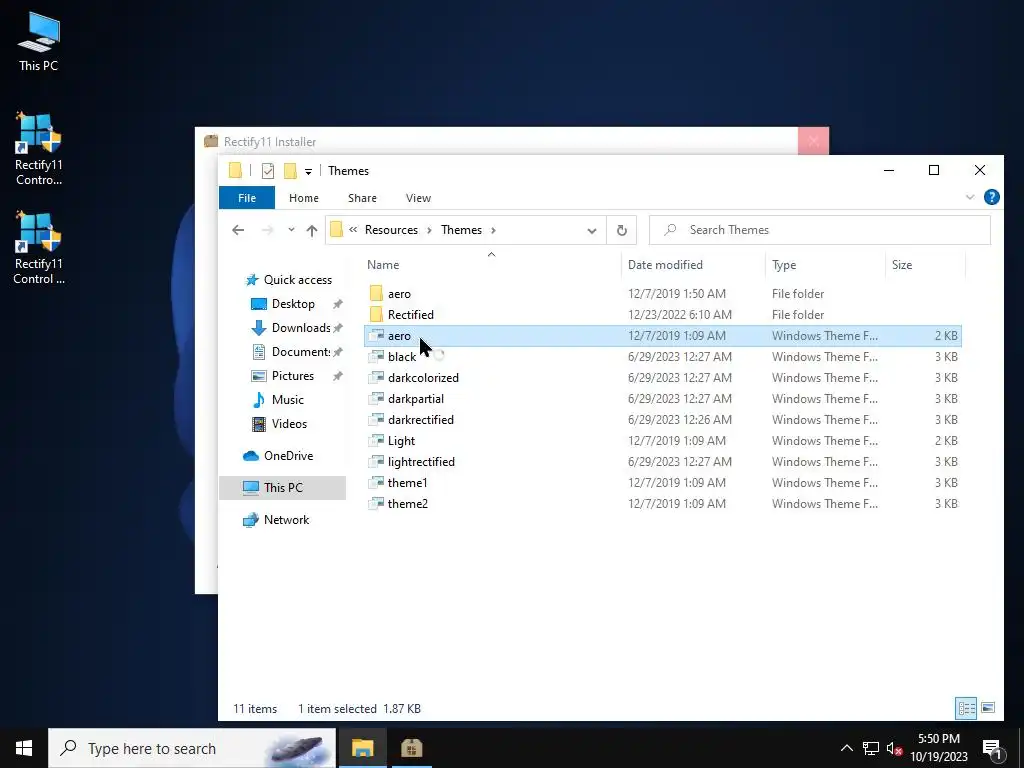Open the address bar history dropdown
This screenshot has height=768, width=1024.
tap(592, 231)
